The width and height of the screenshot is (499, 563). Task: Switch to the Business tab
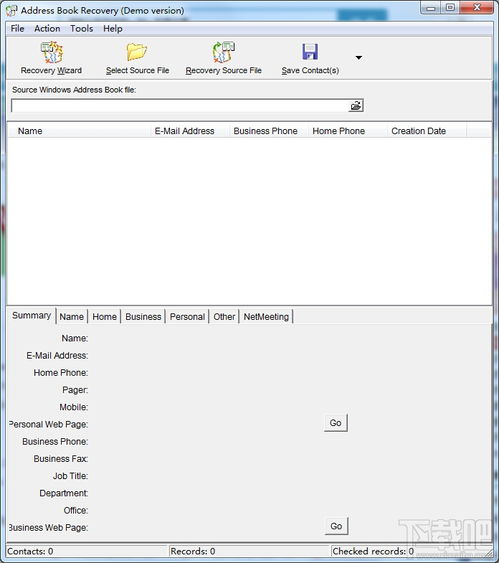click(x=143, y=317)
